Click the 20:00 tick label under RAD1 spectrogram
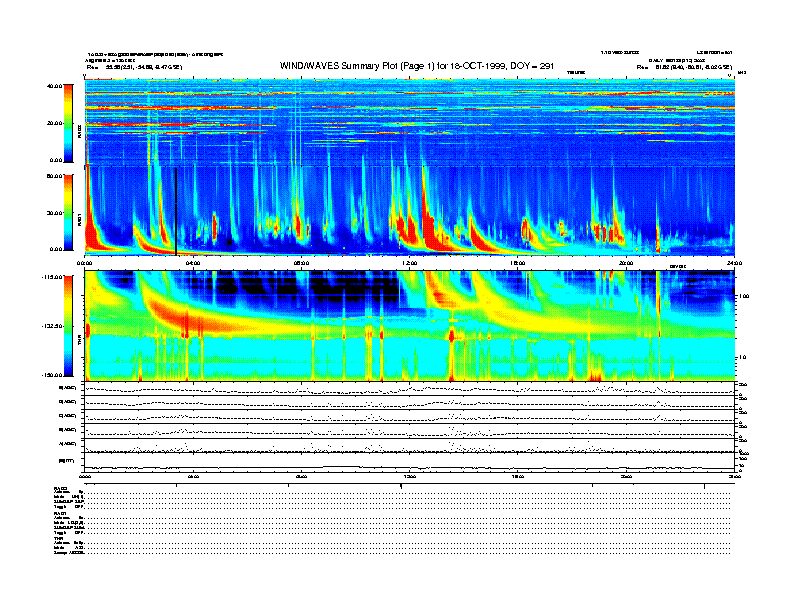The height and width of the screenshot is (612, 792). tap(626, 263)
